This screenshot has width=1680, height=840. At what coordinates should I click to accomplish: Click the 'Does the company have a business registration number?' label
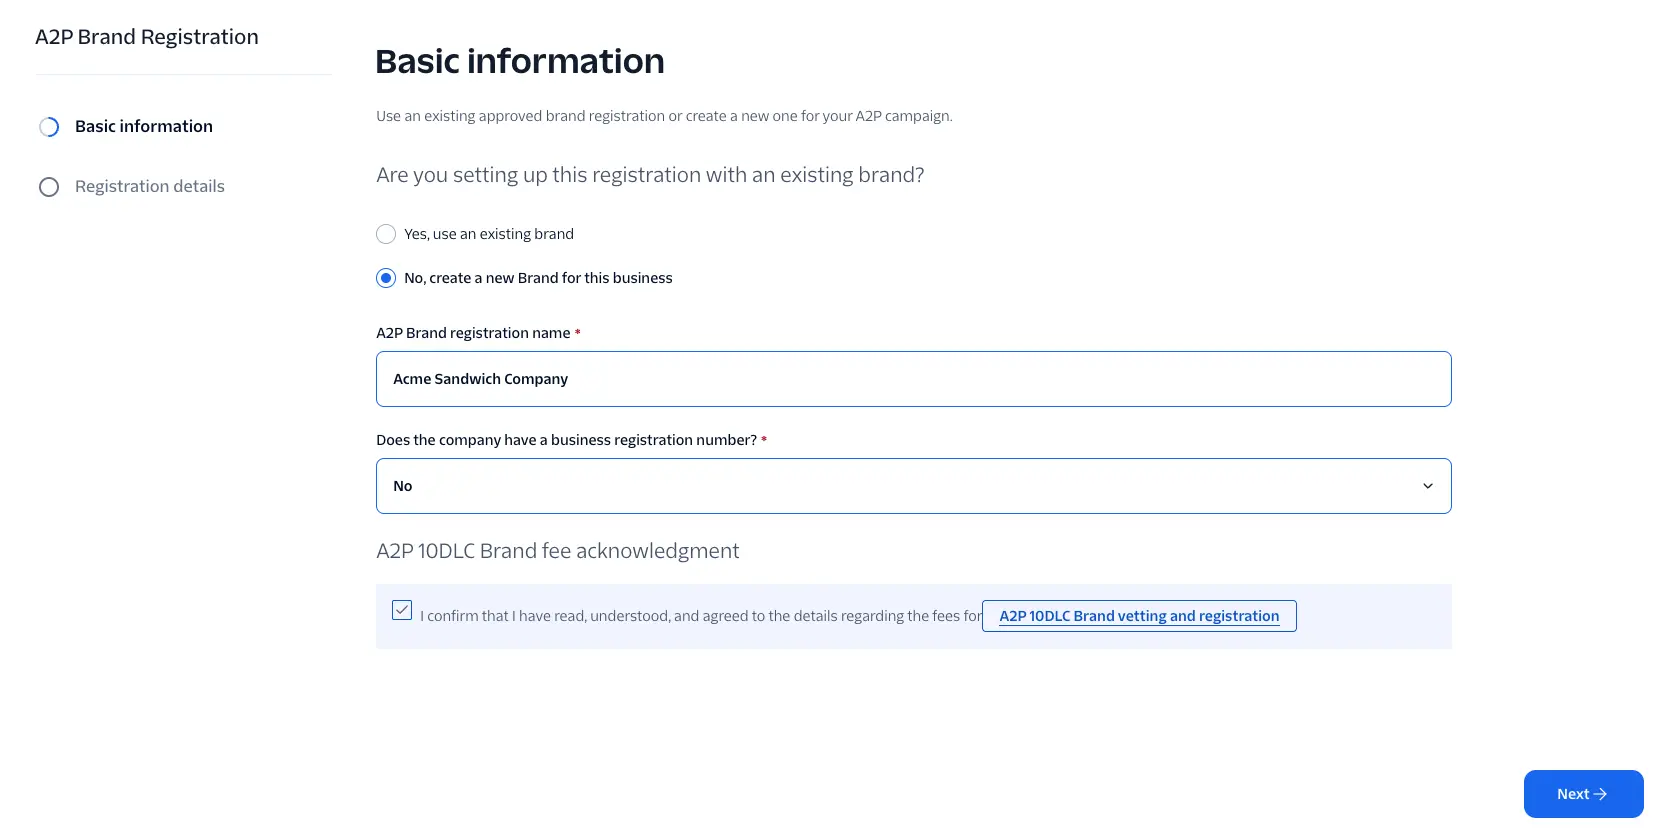[x=566, y=440]
